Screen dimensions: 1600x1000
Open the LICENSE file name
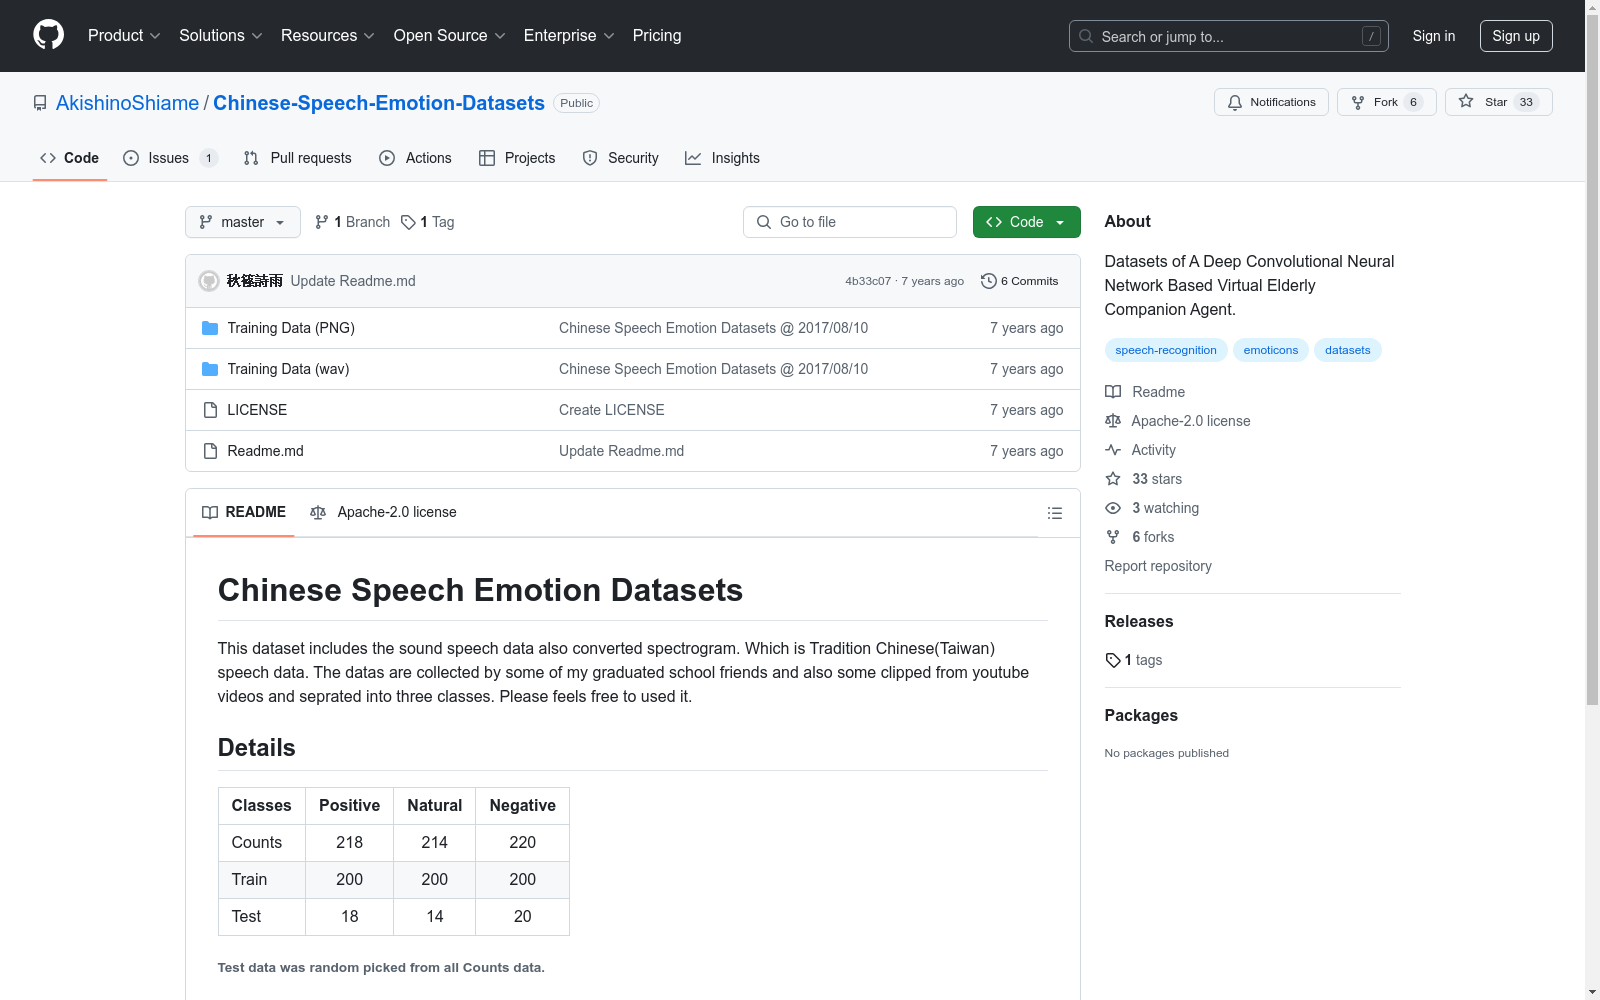point(257,410)
